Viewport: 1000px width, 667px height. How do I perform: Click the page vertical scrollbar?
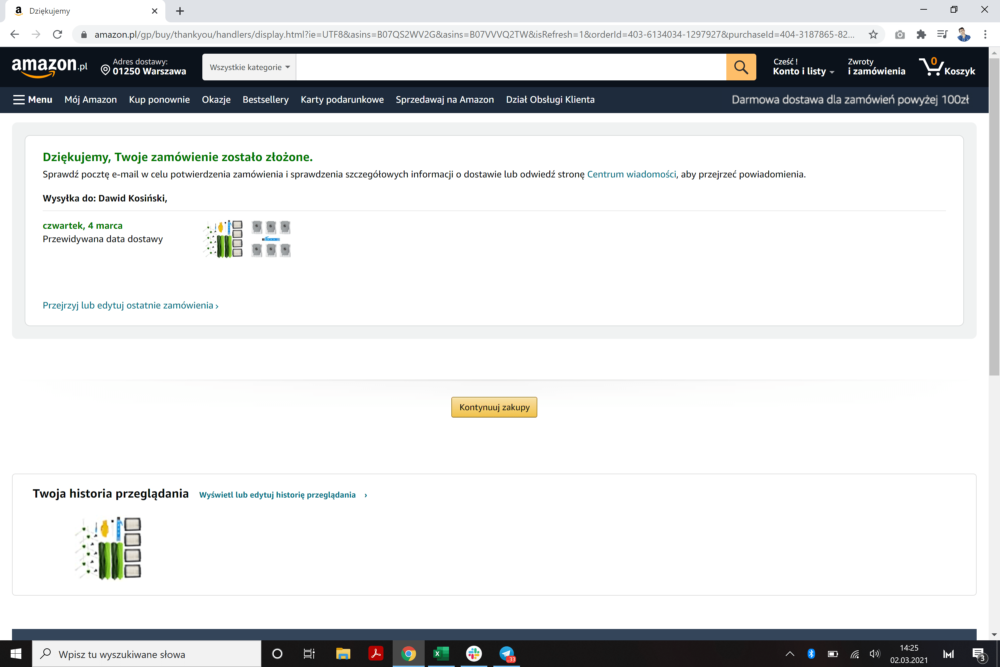[x=994, y=217]
